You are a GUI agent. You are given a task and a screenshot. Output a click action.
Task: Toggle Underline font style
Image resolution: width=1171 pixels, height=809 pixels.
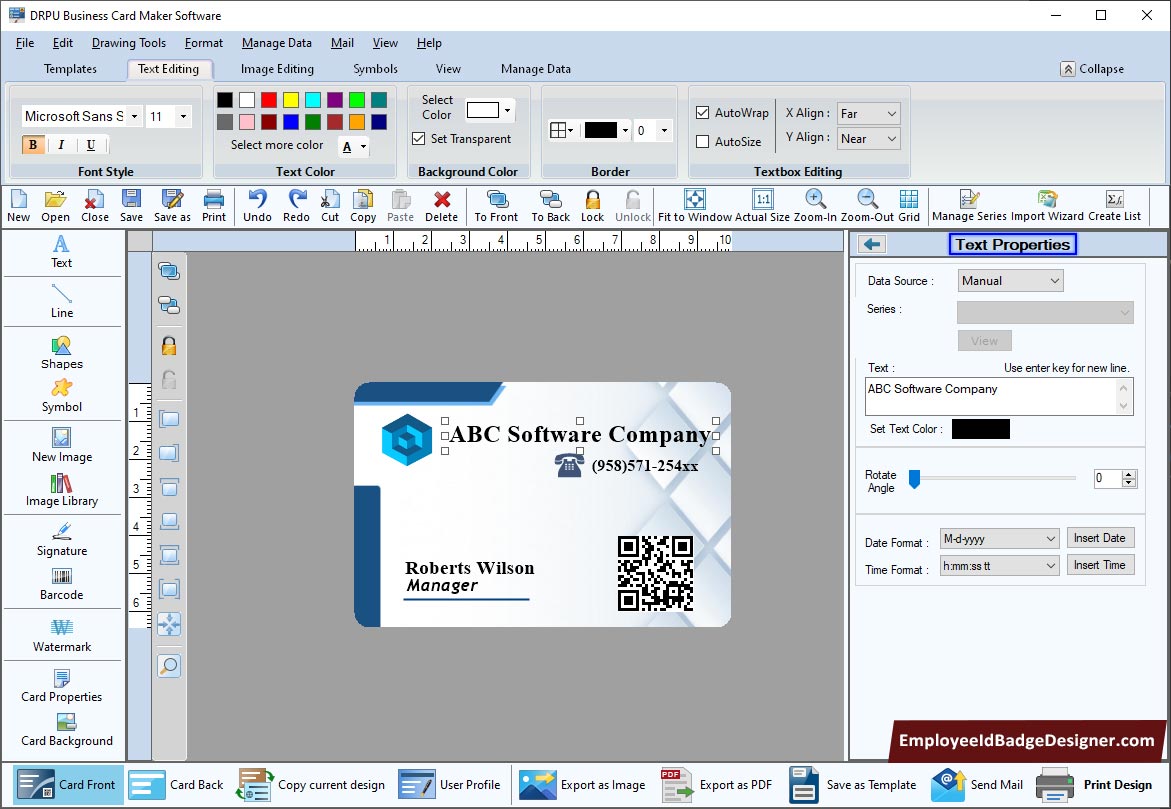click(x=90, y=145)
